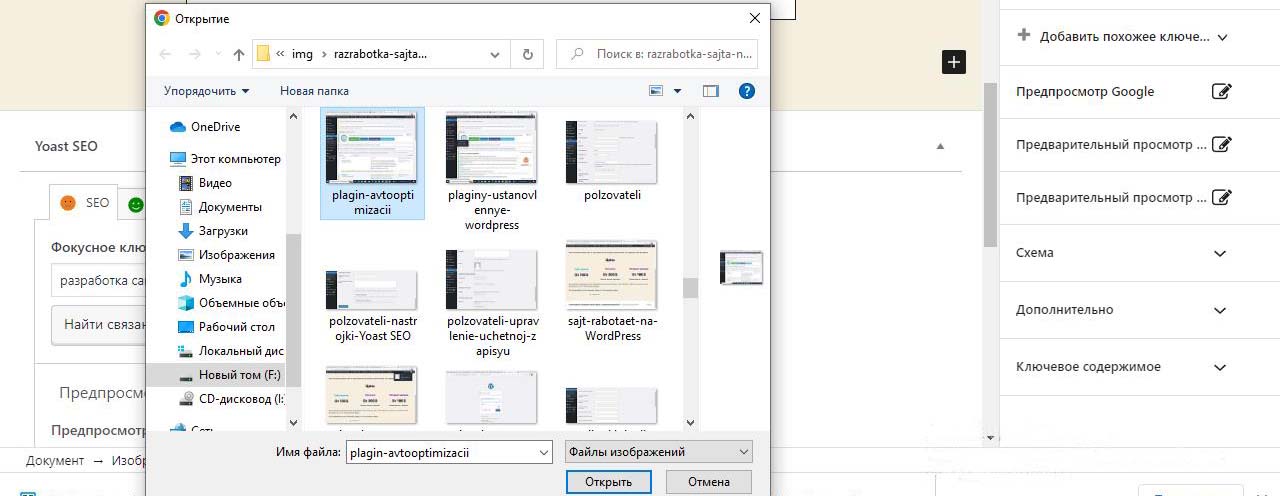The image size is (1280, 496).
Task: Switch to the SEO tab
Action: click(86, 203)
